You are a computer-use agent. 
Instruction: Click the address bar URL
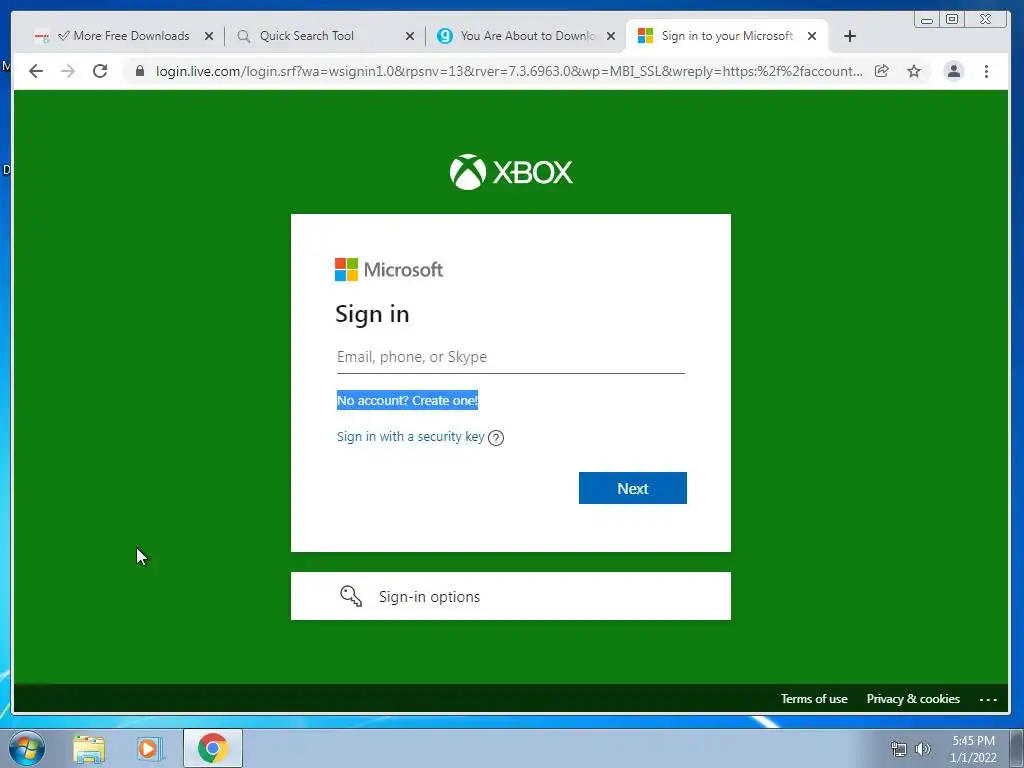click(x=509, y=71)
